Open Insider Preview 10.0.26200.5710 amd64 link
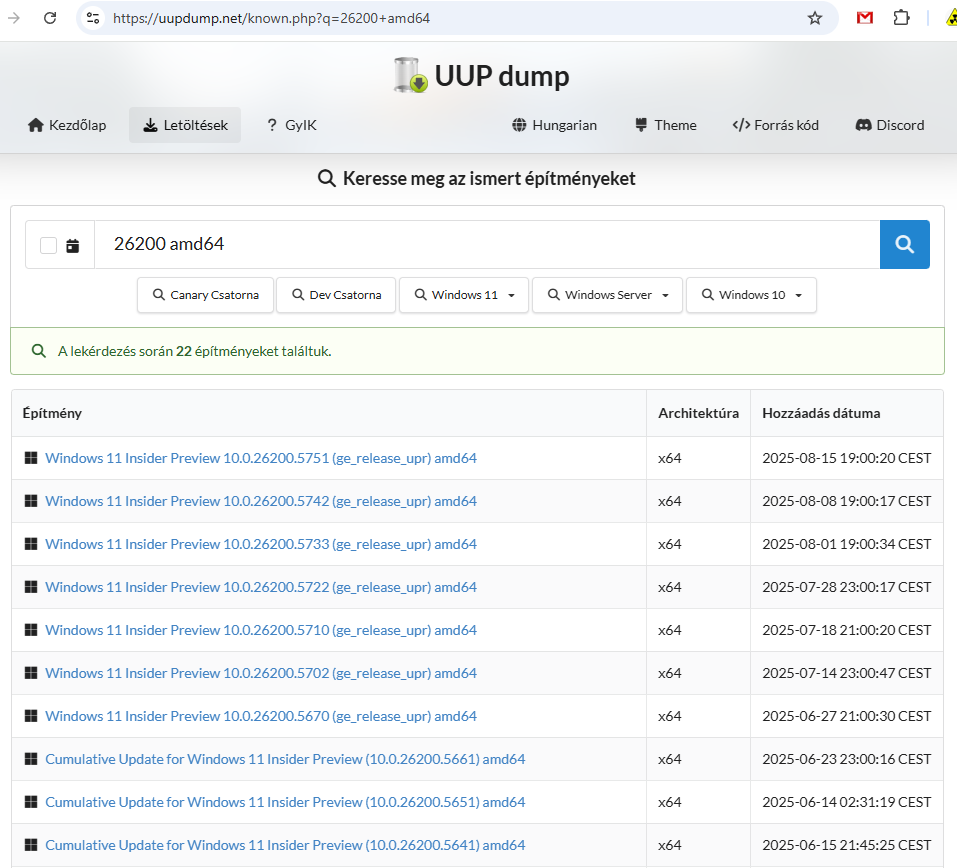 pos(261,630)
